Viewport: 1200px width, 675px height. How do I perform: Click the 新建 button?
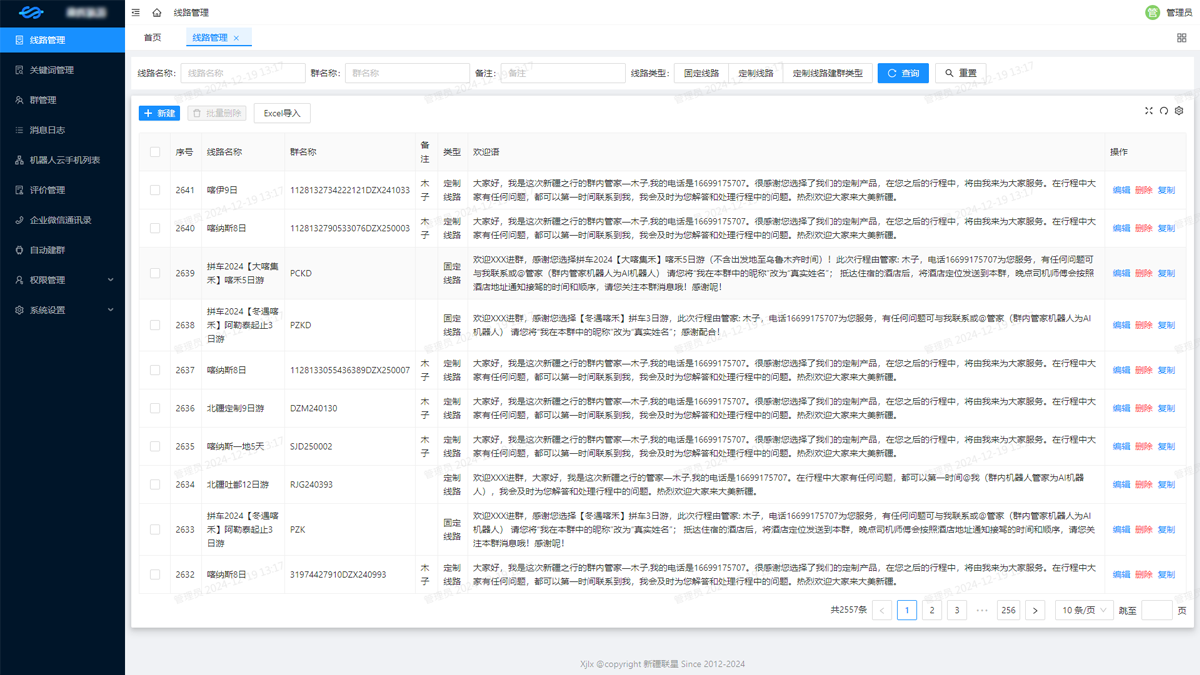point(159,113)
